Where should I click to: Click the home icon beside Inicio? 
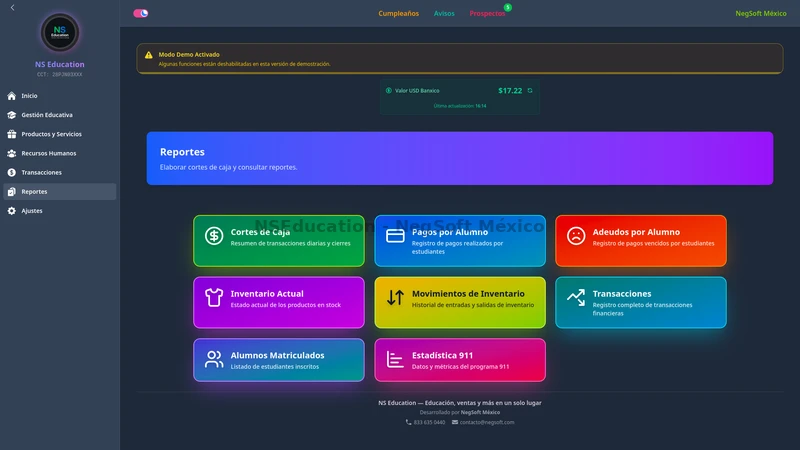click(x=12, y=96)
